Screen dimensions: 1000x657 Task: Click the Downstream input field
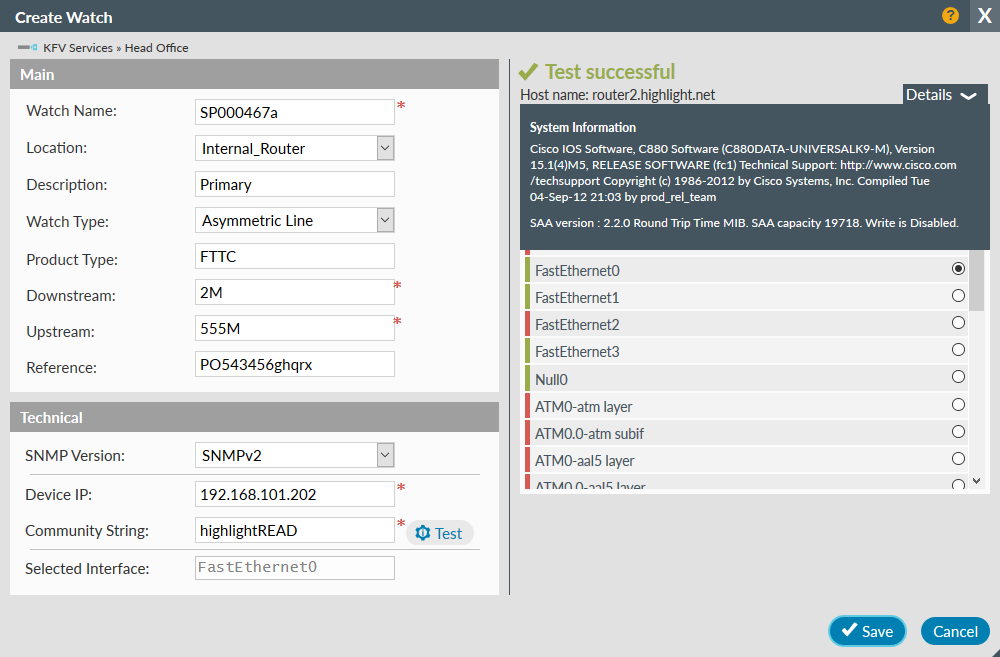point(294,291)
